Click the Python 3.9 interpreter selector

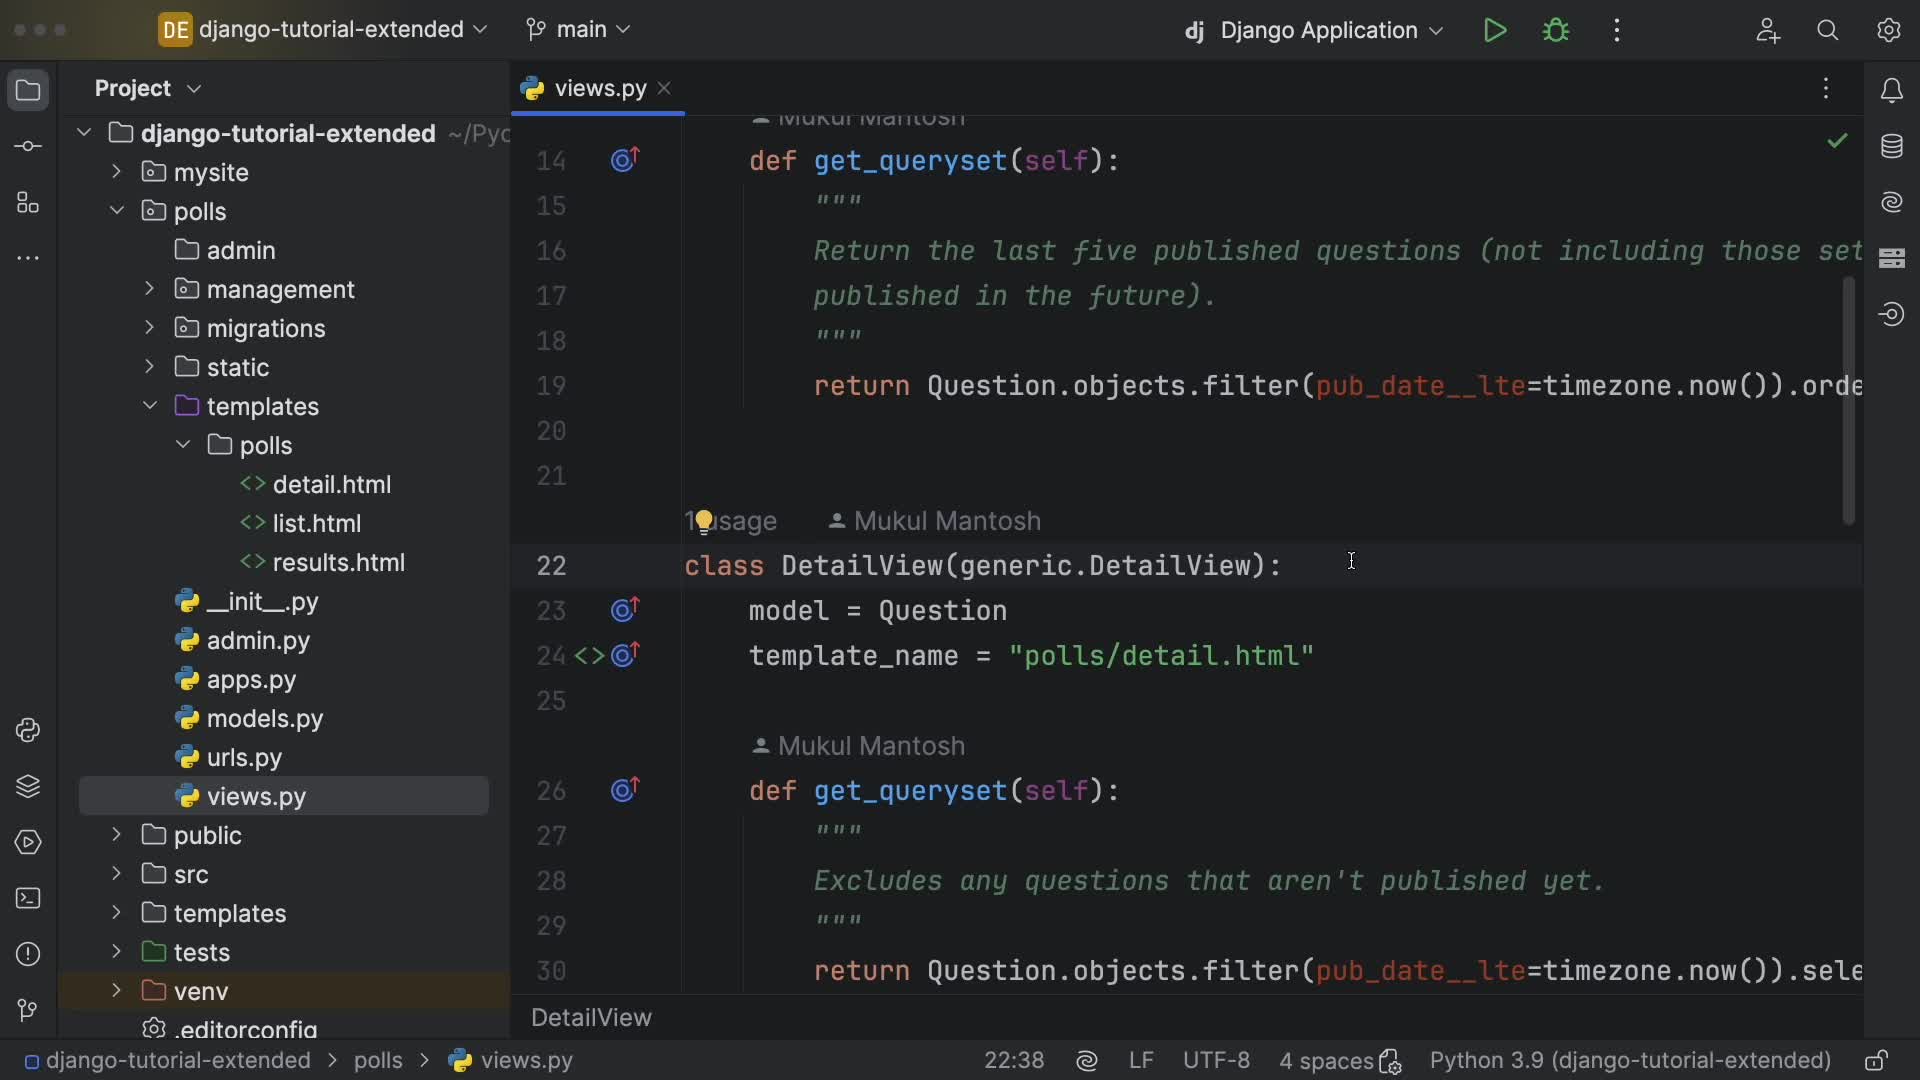point(1629,1061)
